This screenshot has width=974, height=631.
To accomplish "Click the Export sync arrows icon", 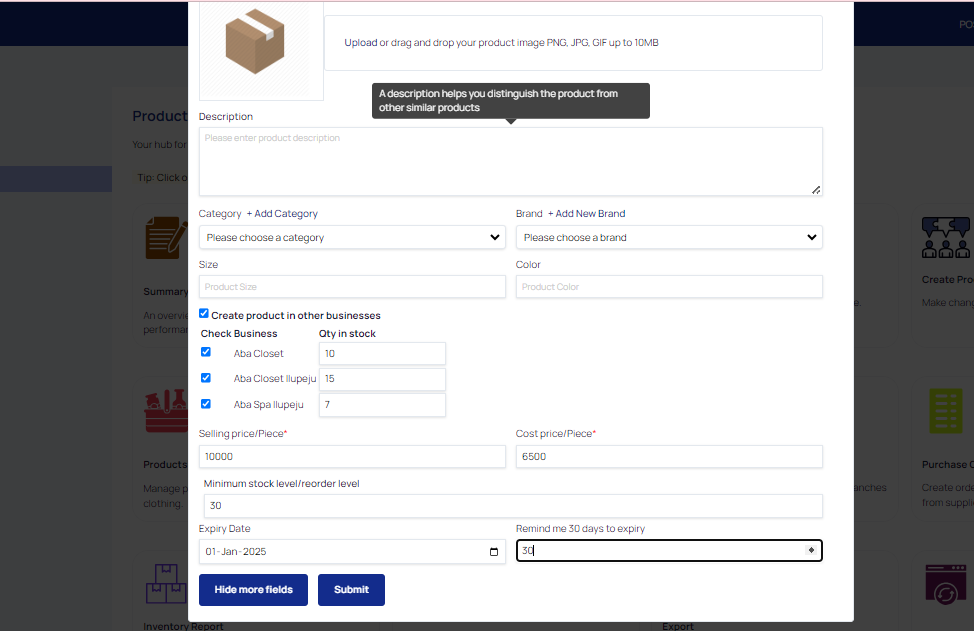I will coord(945,585).
